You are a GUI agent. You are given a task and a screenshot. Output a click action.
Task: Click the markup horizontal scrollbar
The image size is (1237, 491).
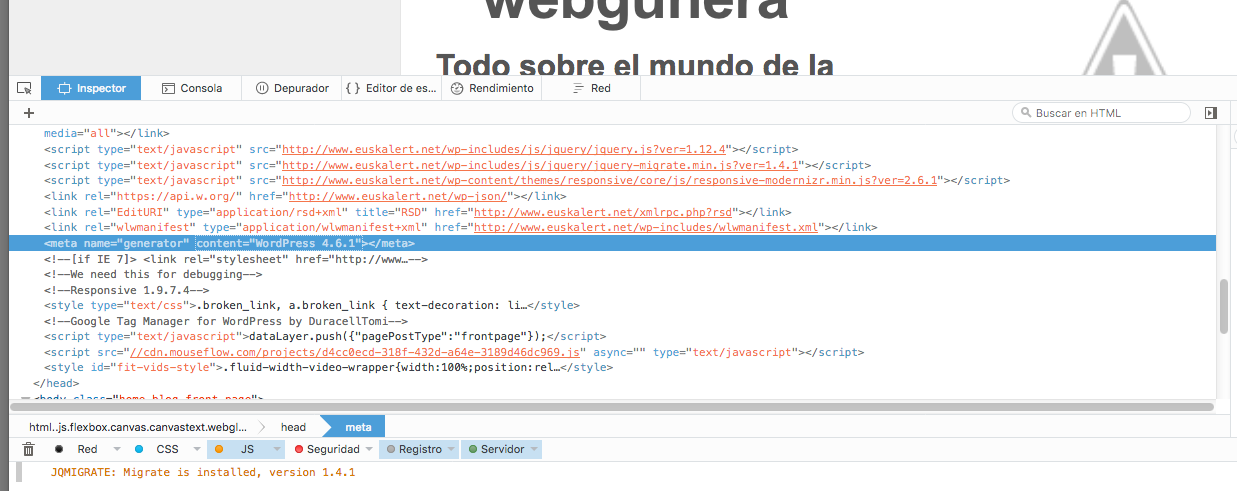[x=612, y=407]
